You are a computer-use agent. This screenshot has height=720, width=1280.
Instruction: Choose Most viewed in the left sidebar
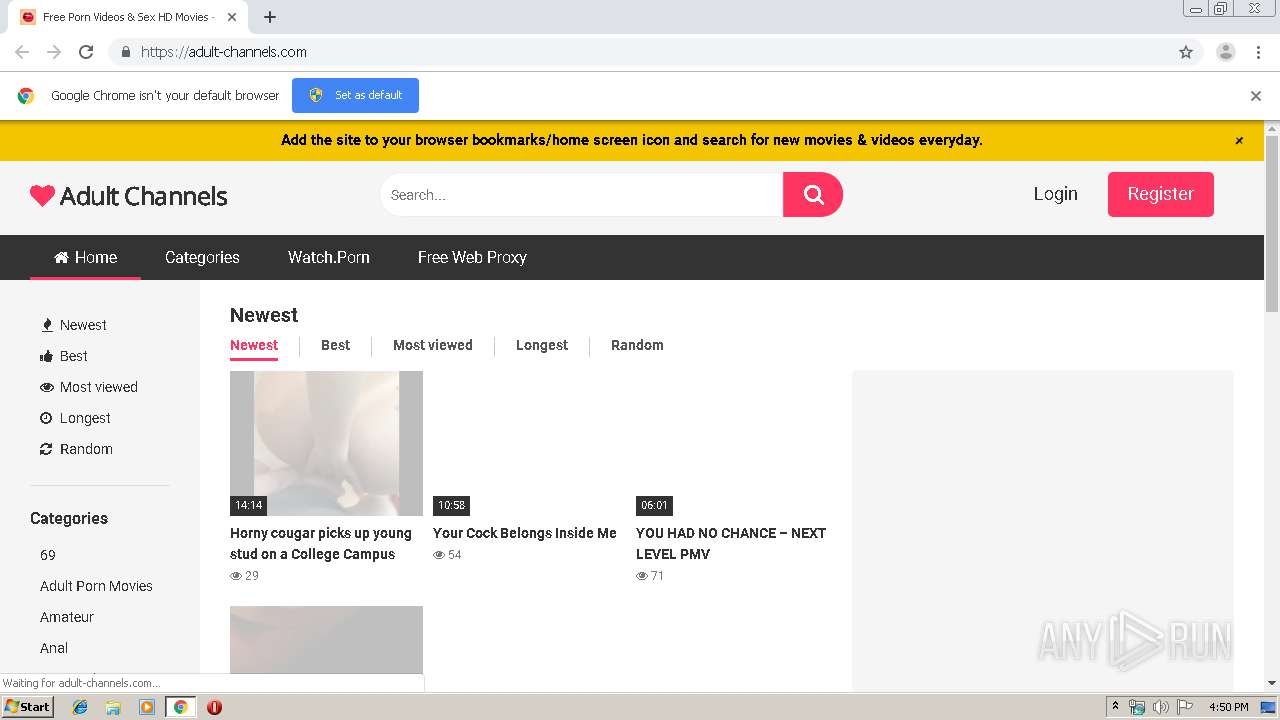[89, 387]
